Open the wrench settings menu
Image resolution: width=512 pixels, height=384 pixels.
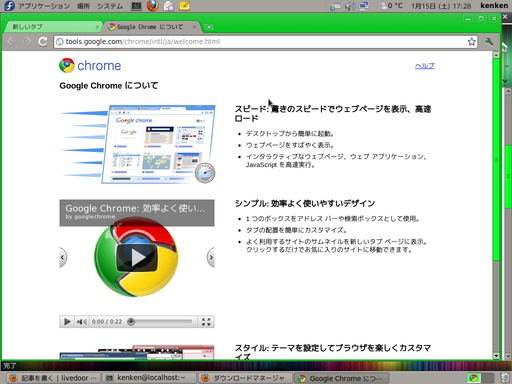coord(489,42)
